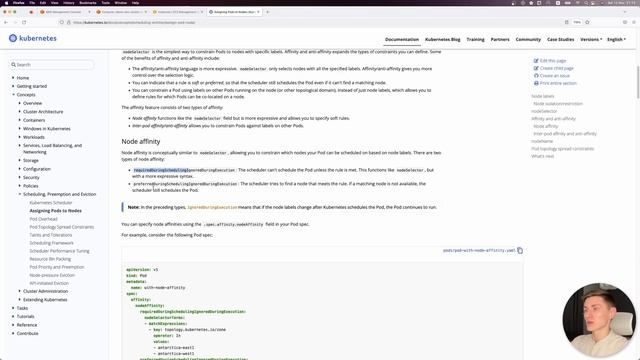Screen dimensions: 640x360
Task: Jump to What's next in contents
Action: point(542,156)
